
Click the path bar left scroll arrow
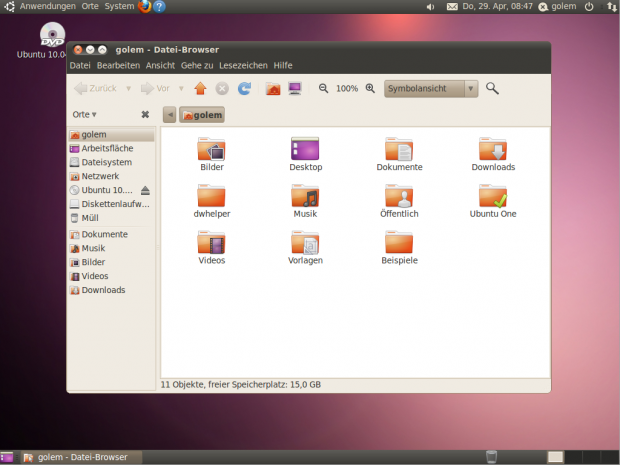170,115
